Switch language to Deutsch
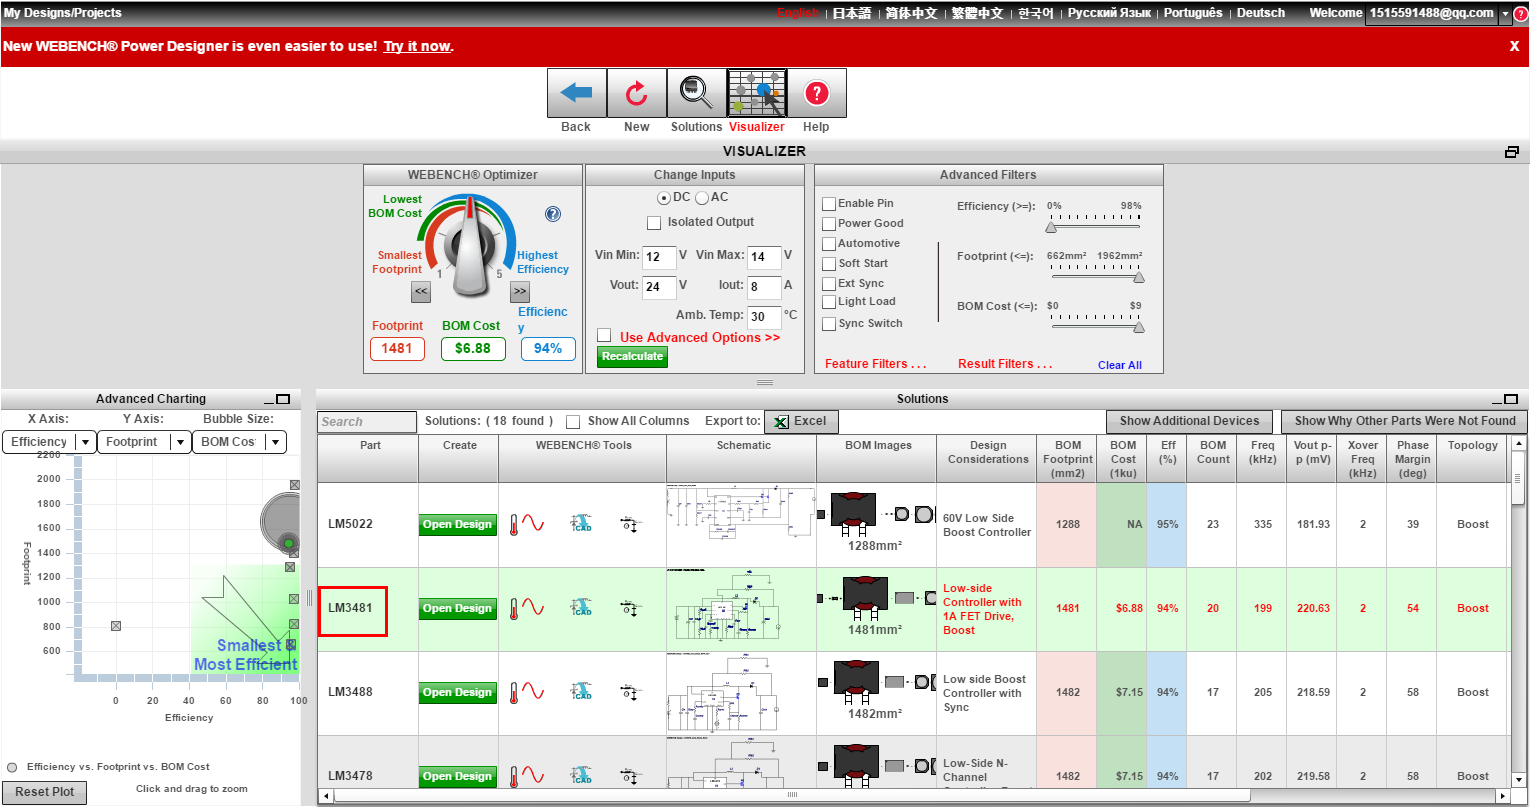 [x=1261, y=13]
